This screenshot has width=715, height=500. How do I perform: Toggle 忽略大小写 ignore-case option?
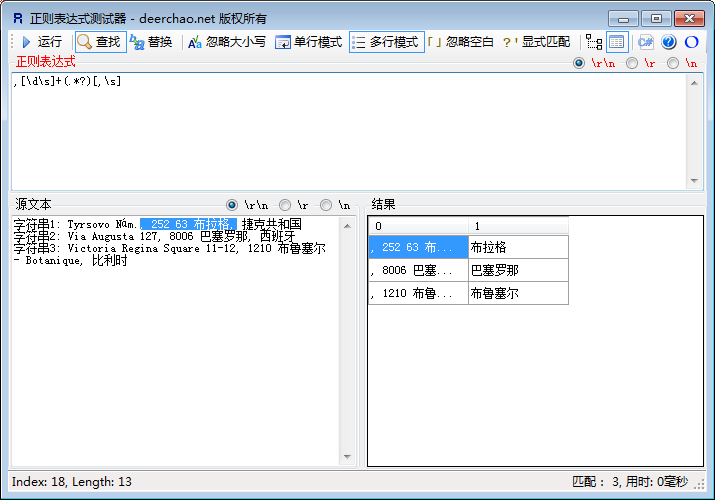[227, 42]
